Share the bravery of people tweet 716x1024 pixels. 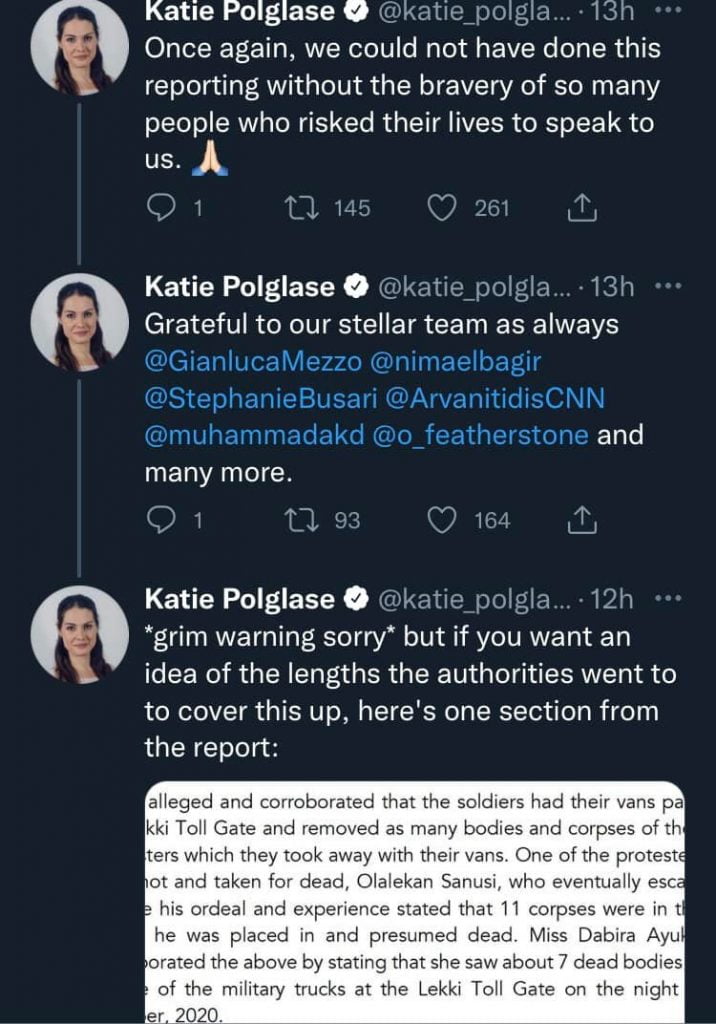coord(581,208)
